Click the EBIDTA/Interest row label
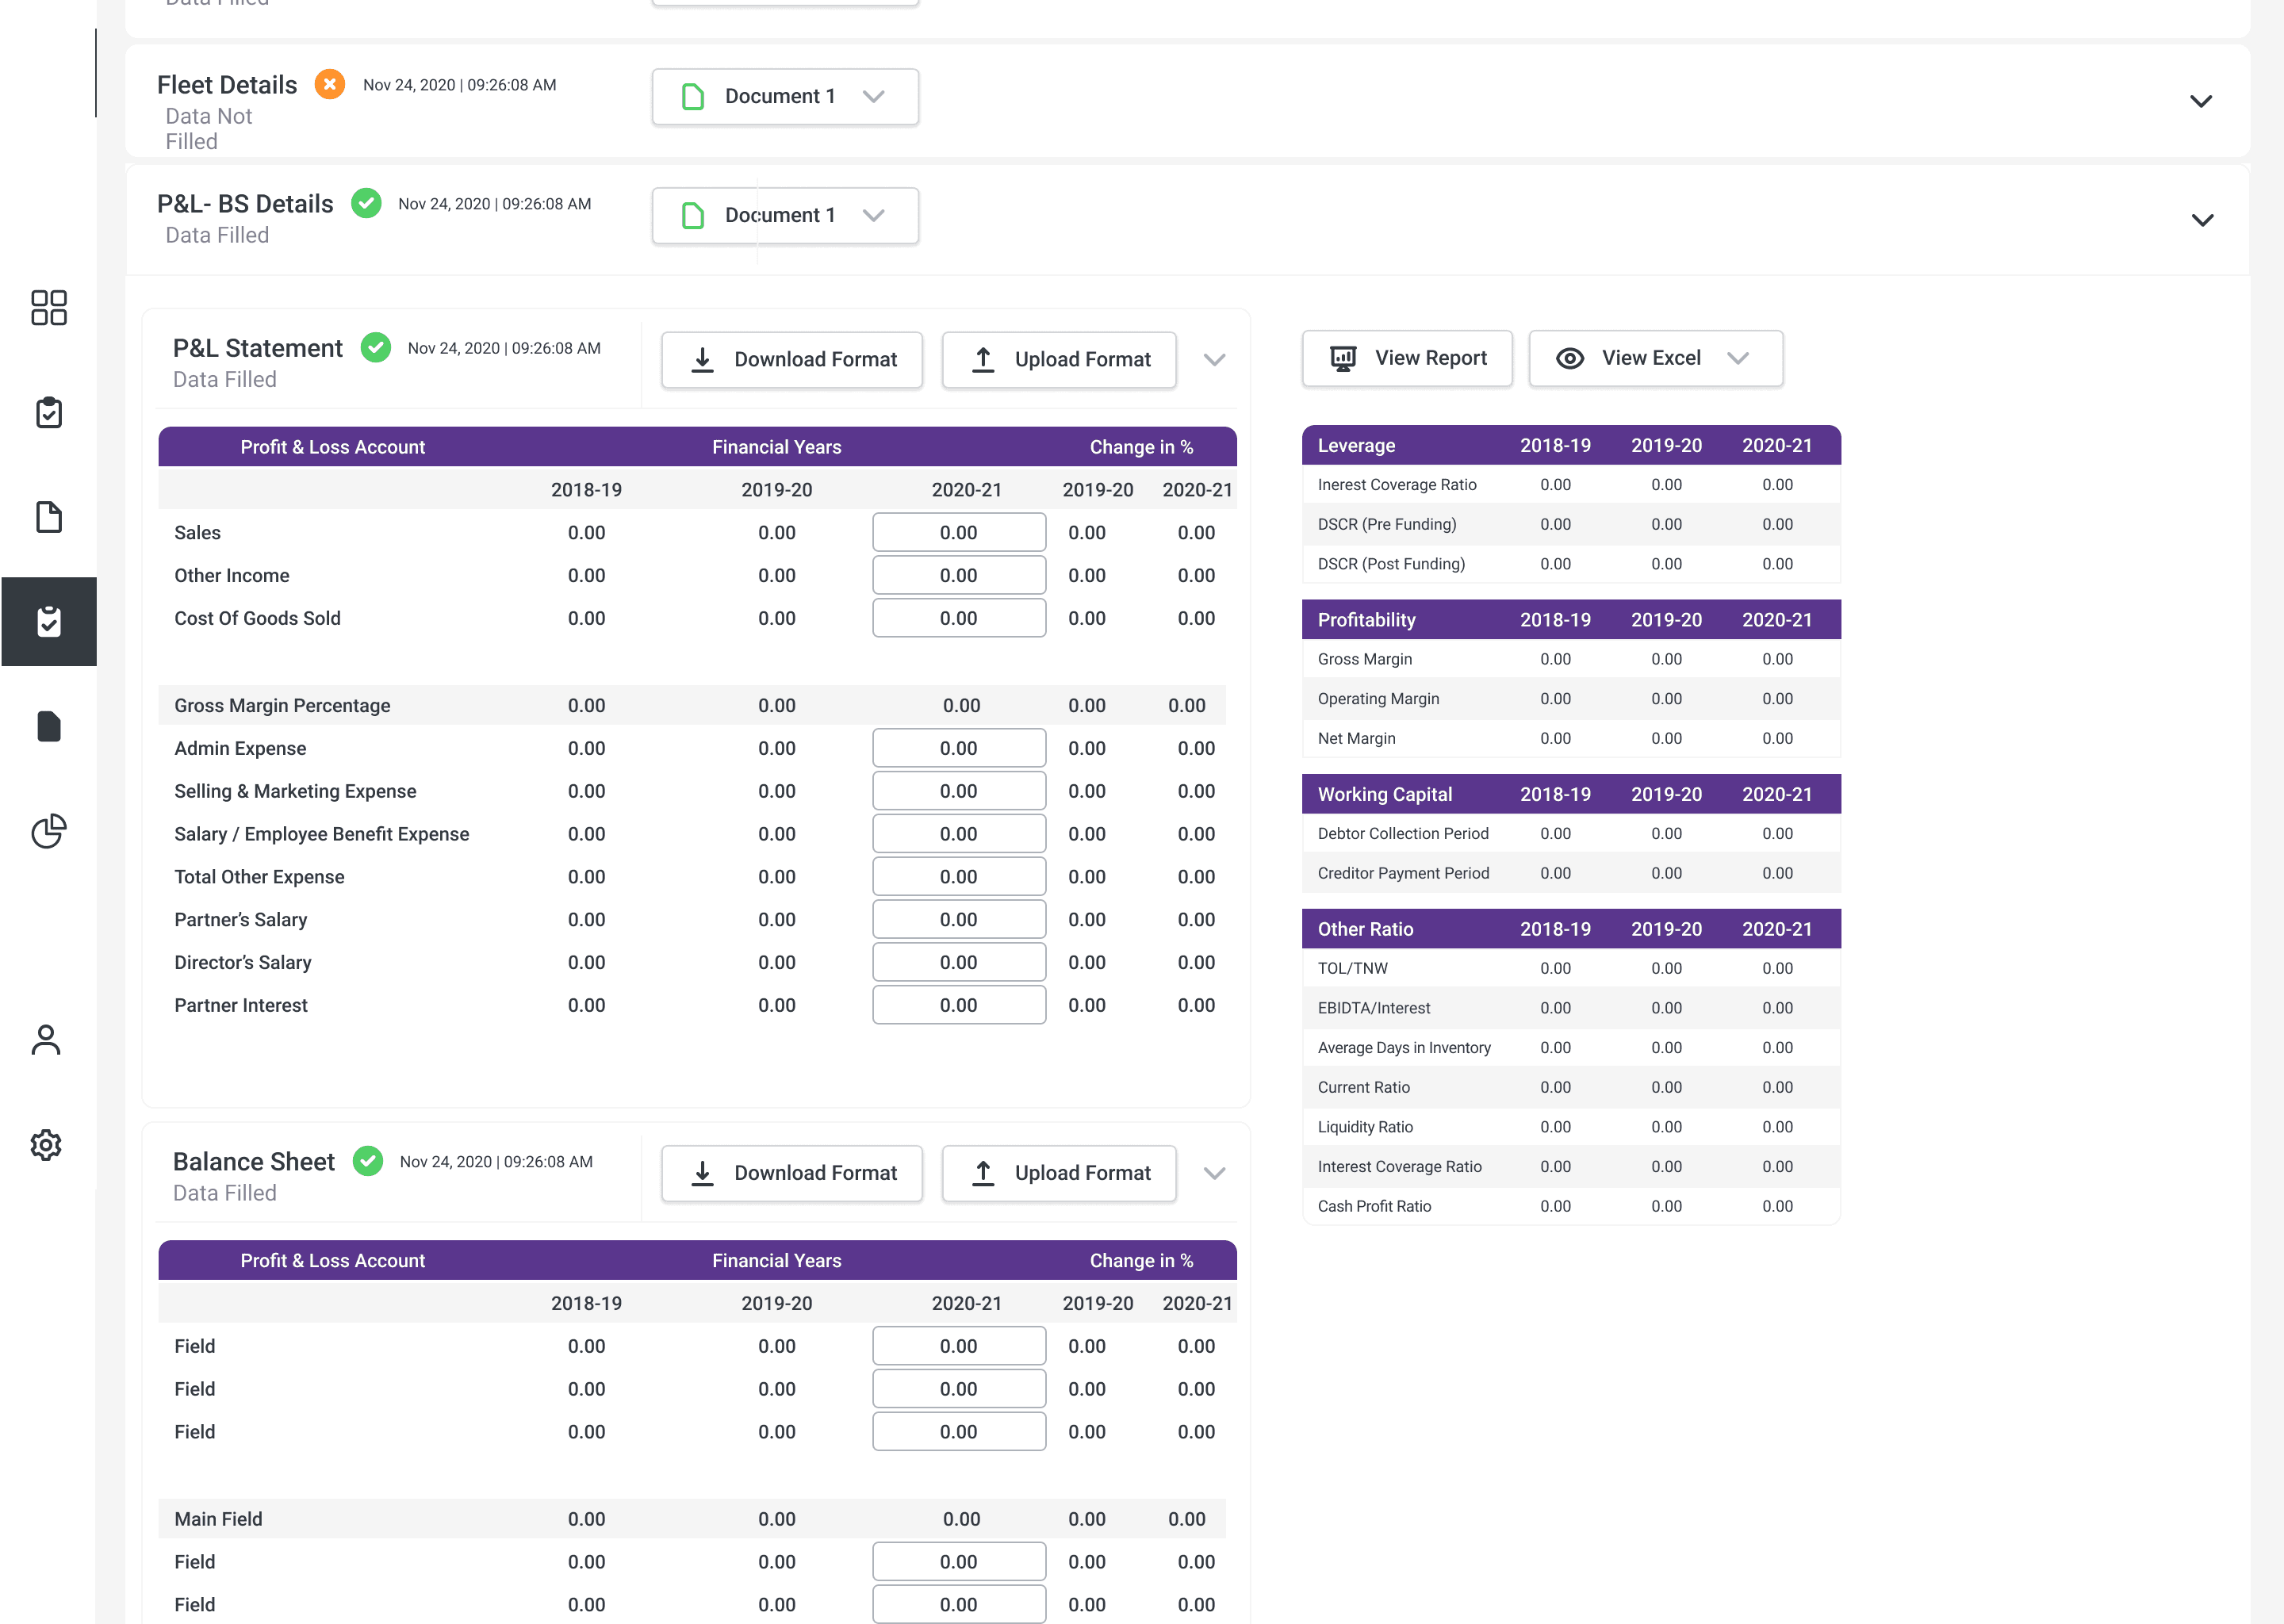2284x1624 pixels. [1374, 1008]
